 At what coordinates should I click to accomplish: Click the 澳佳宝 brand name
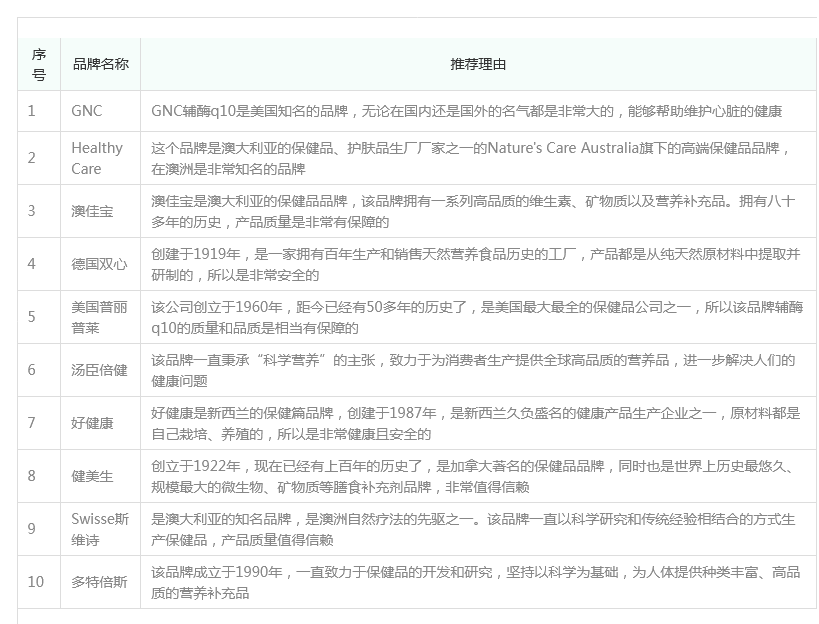click(92, 211)
